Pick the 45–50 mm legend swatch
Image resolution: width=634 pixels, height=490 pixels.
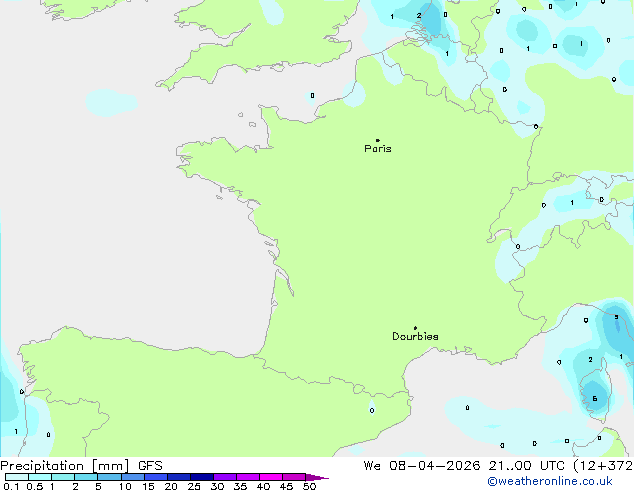tap(294, 477)
